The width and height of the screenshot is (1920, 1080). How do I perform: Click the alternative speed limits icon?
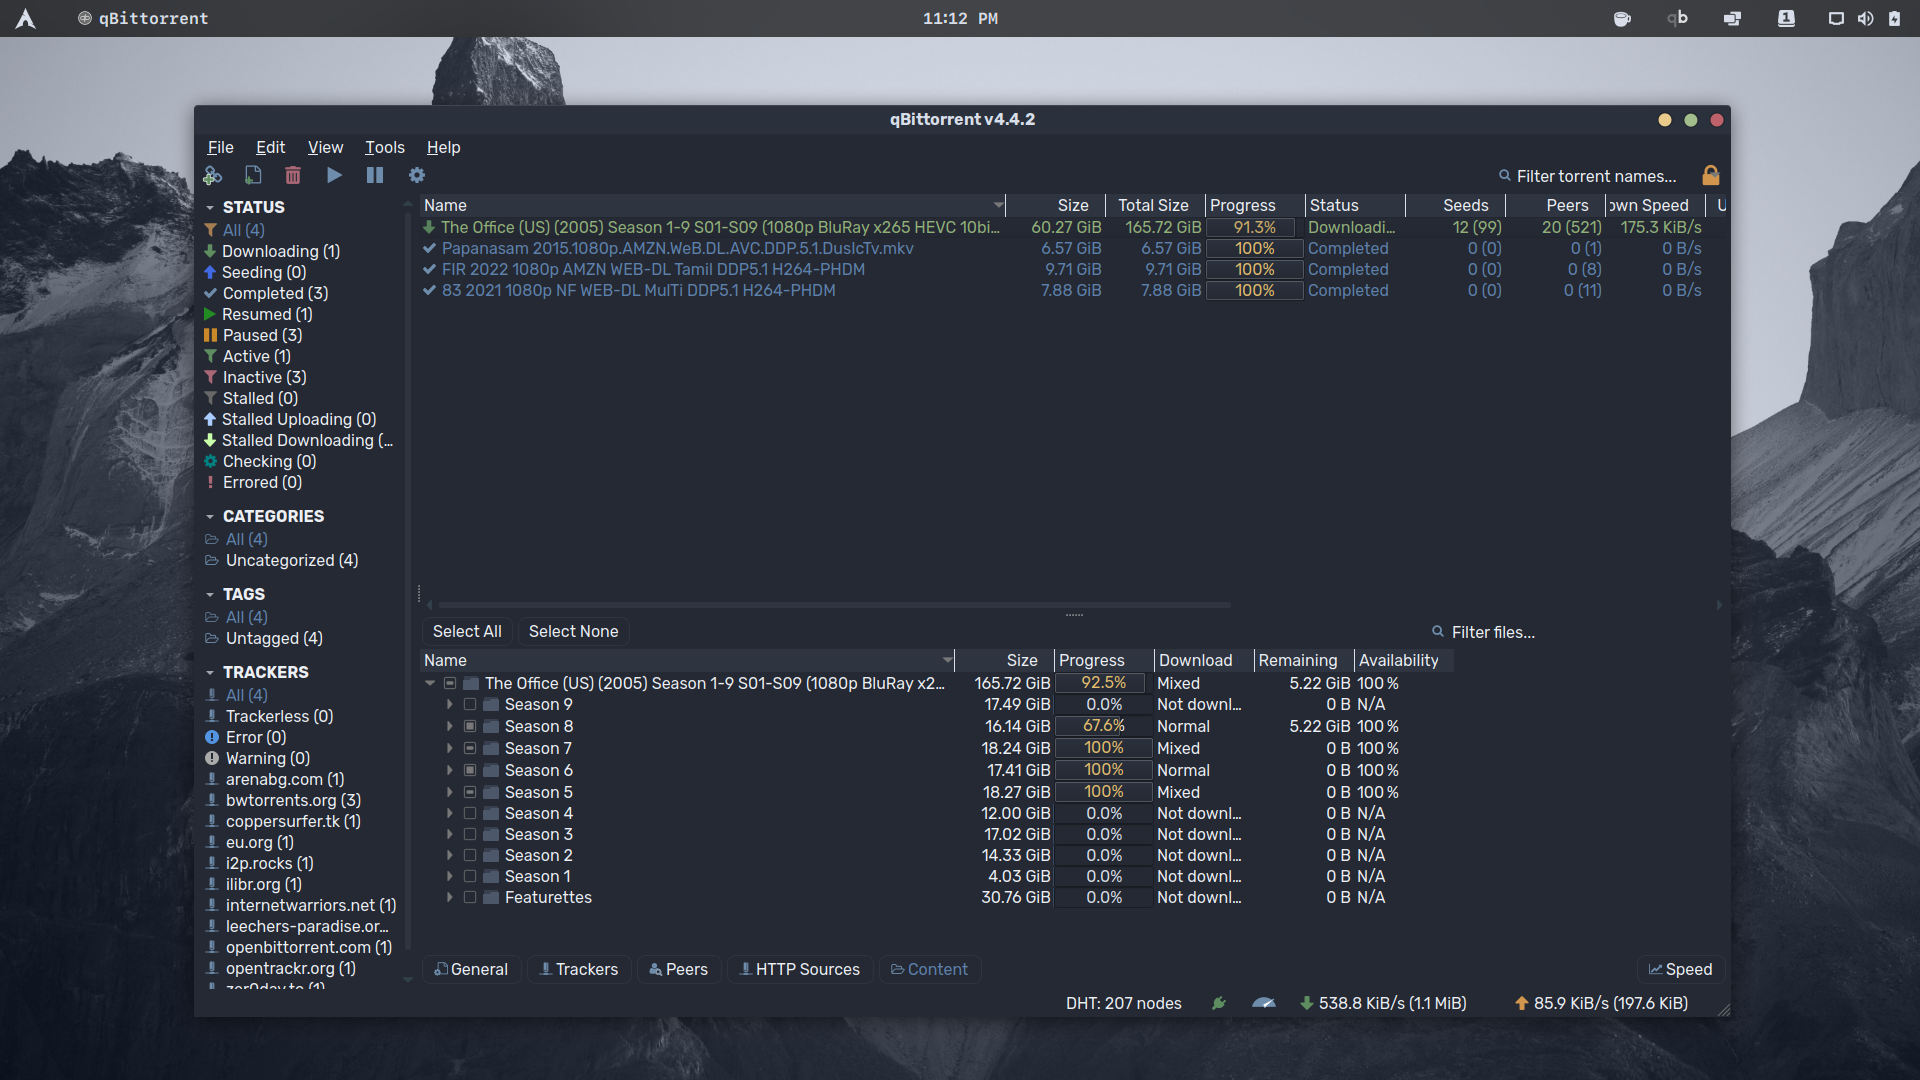[1264, 1003]
